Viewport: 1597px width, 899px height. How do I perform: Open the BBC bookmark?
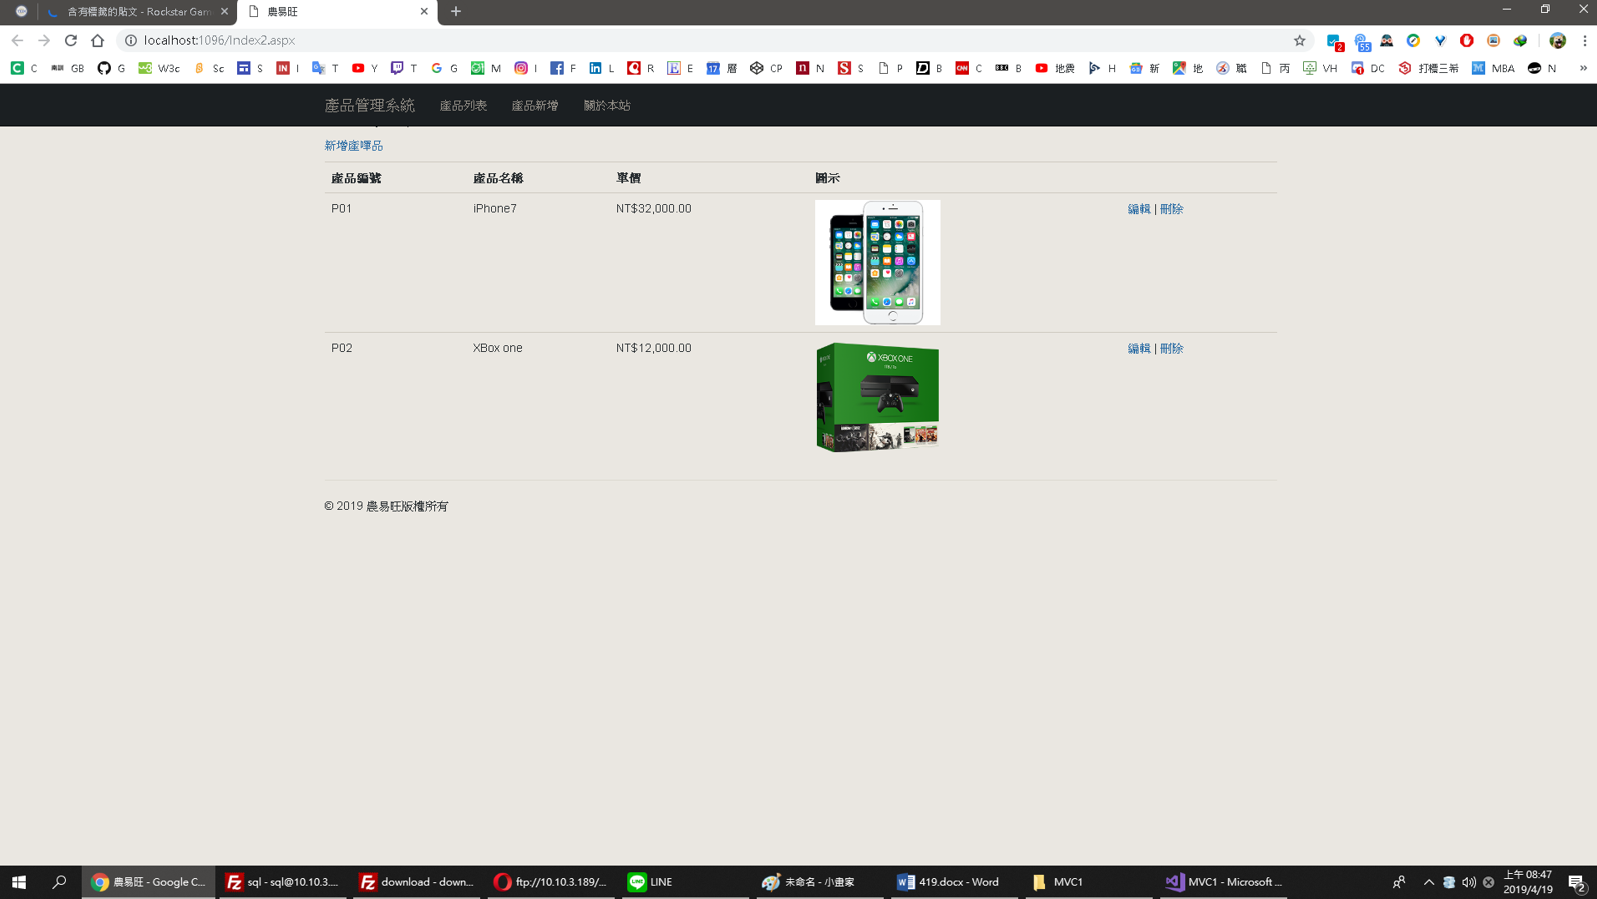pos(1008,68)
